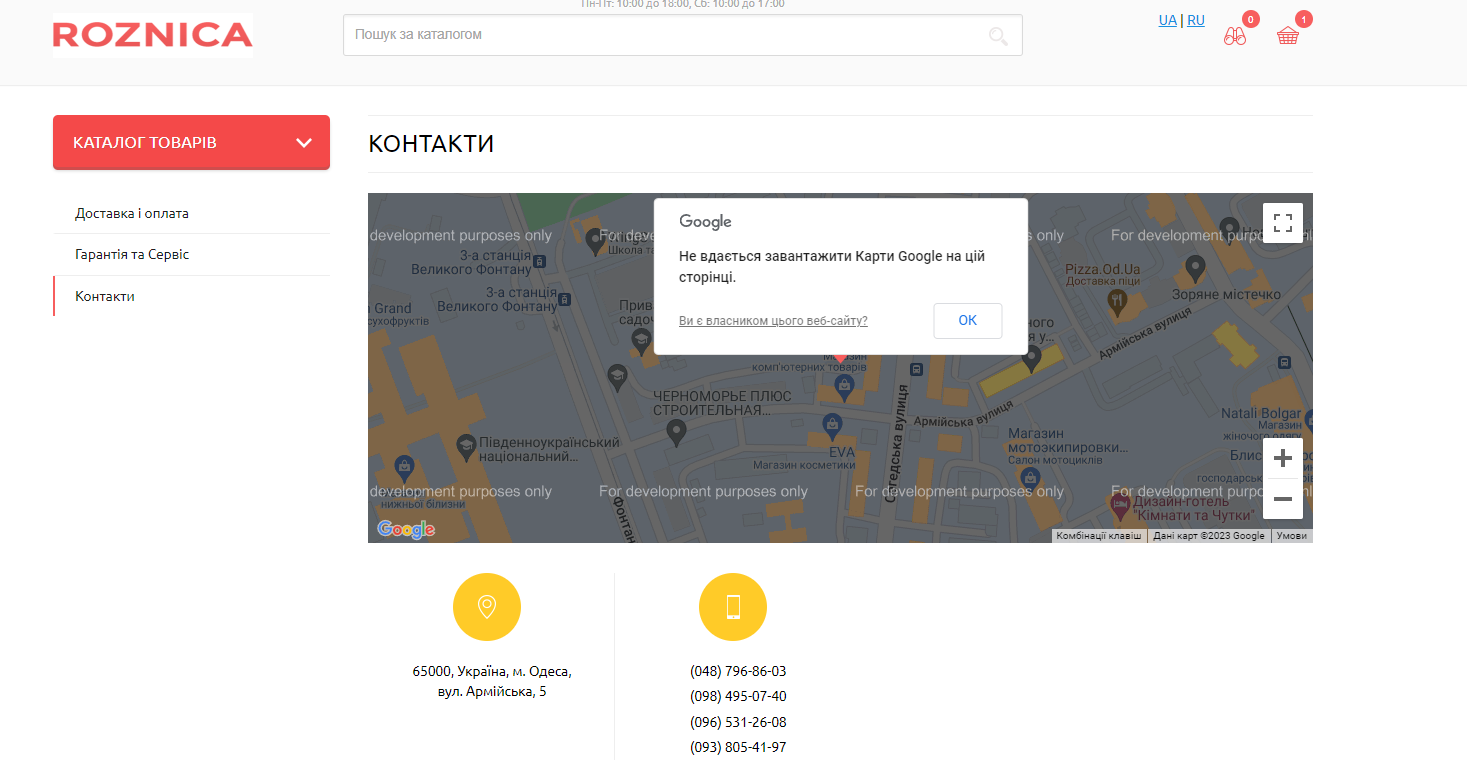Zoom out on the map
Viewport: 1467px width, 760px height.
coord(1283,499)
